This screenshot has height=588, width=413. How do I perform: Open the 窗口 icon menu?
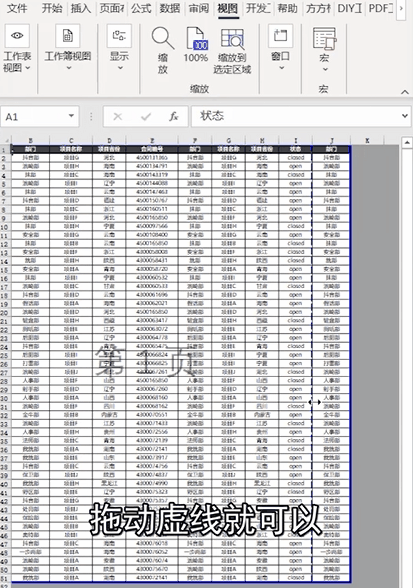click(x=280, y=36)
